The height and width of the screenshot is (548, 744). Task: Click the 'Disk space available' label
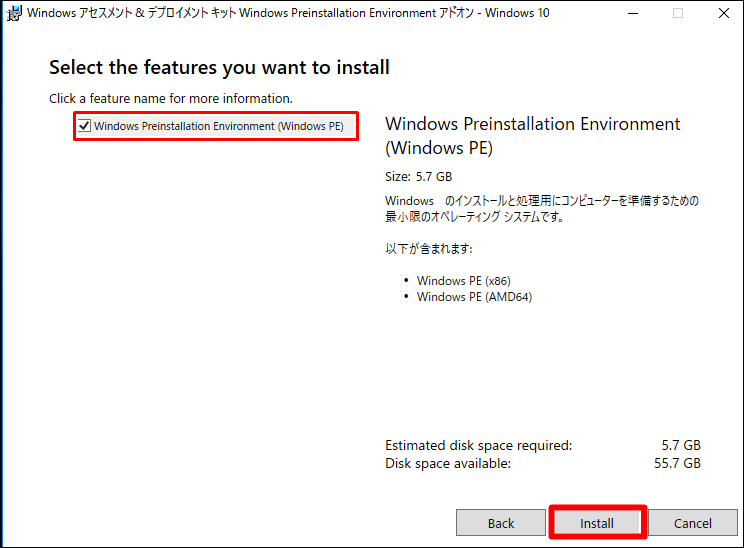448,464
